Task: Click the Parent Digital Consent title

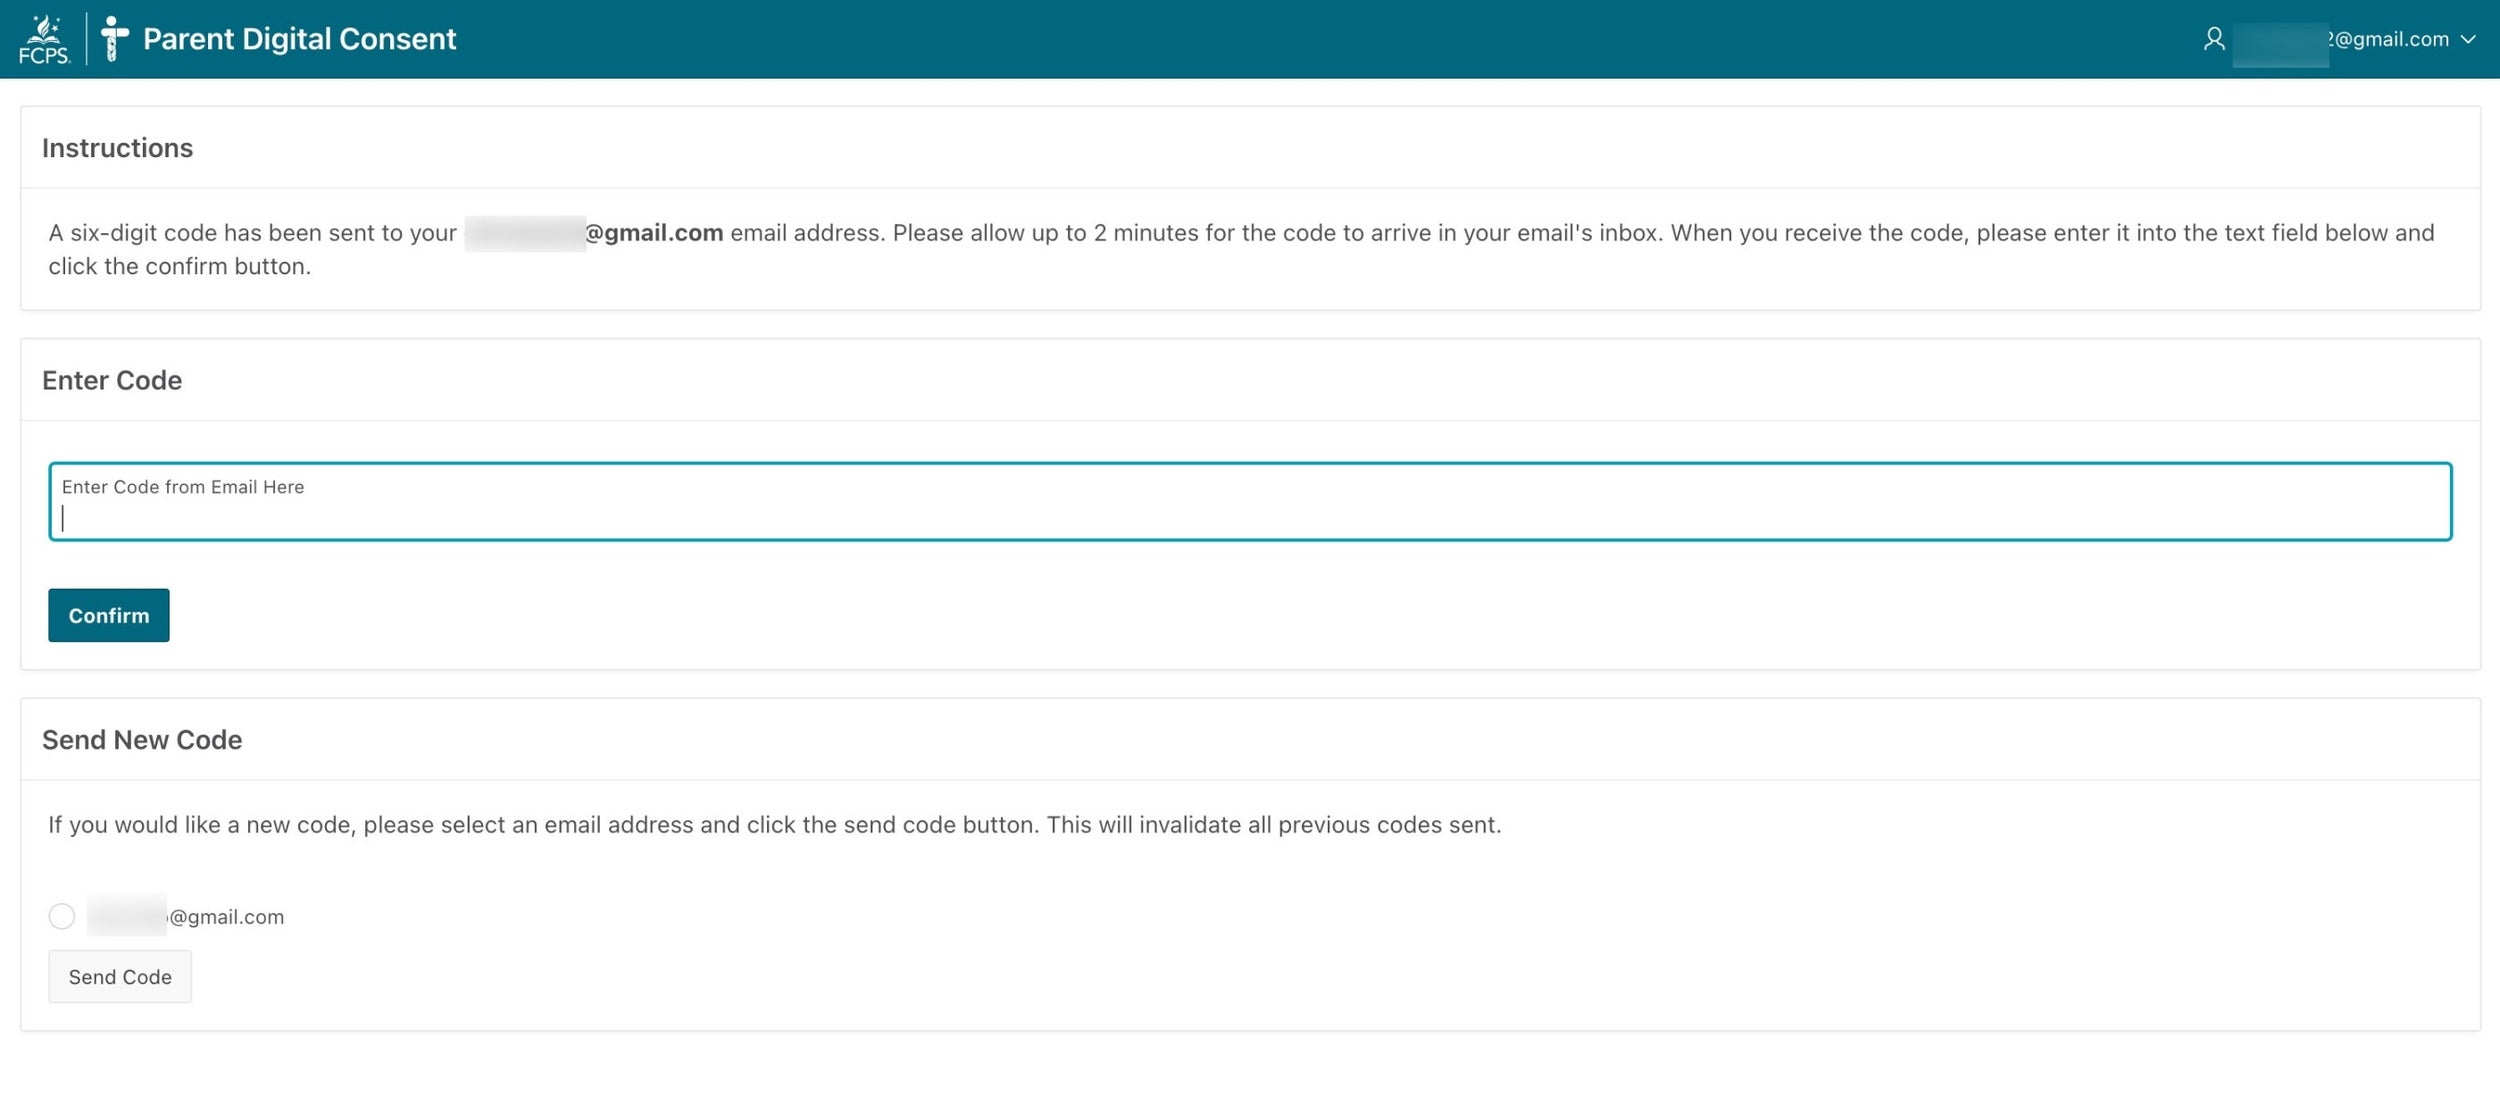Action: [x=299, y=38]
